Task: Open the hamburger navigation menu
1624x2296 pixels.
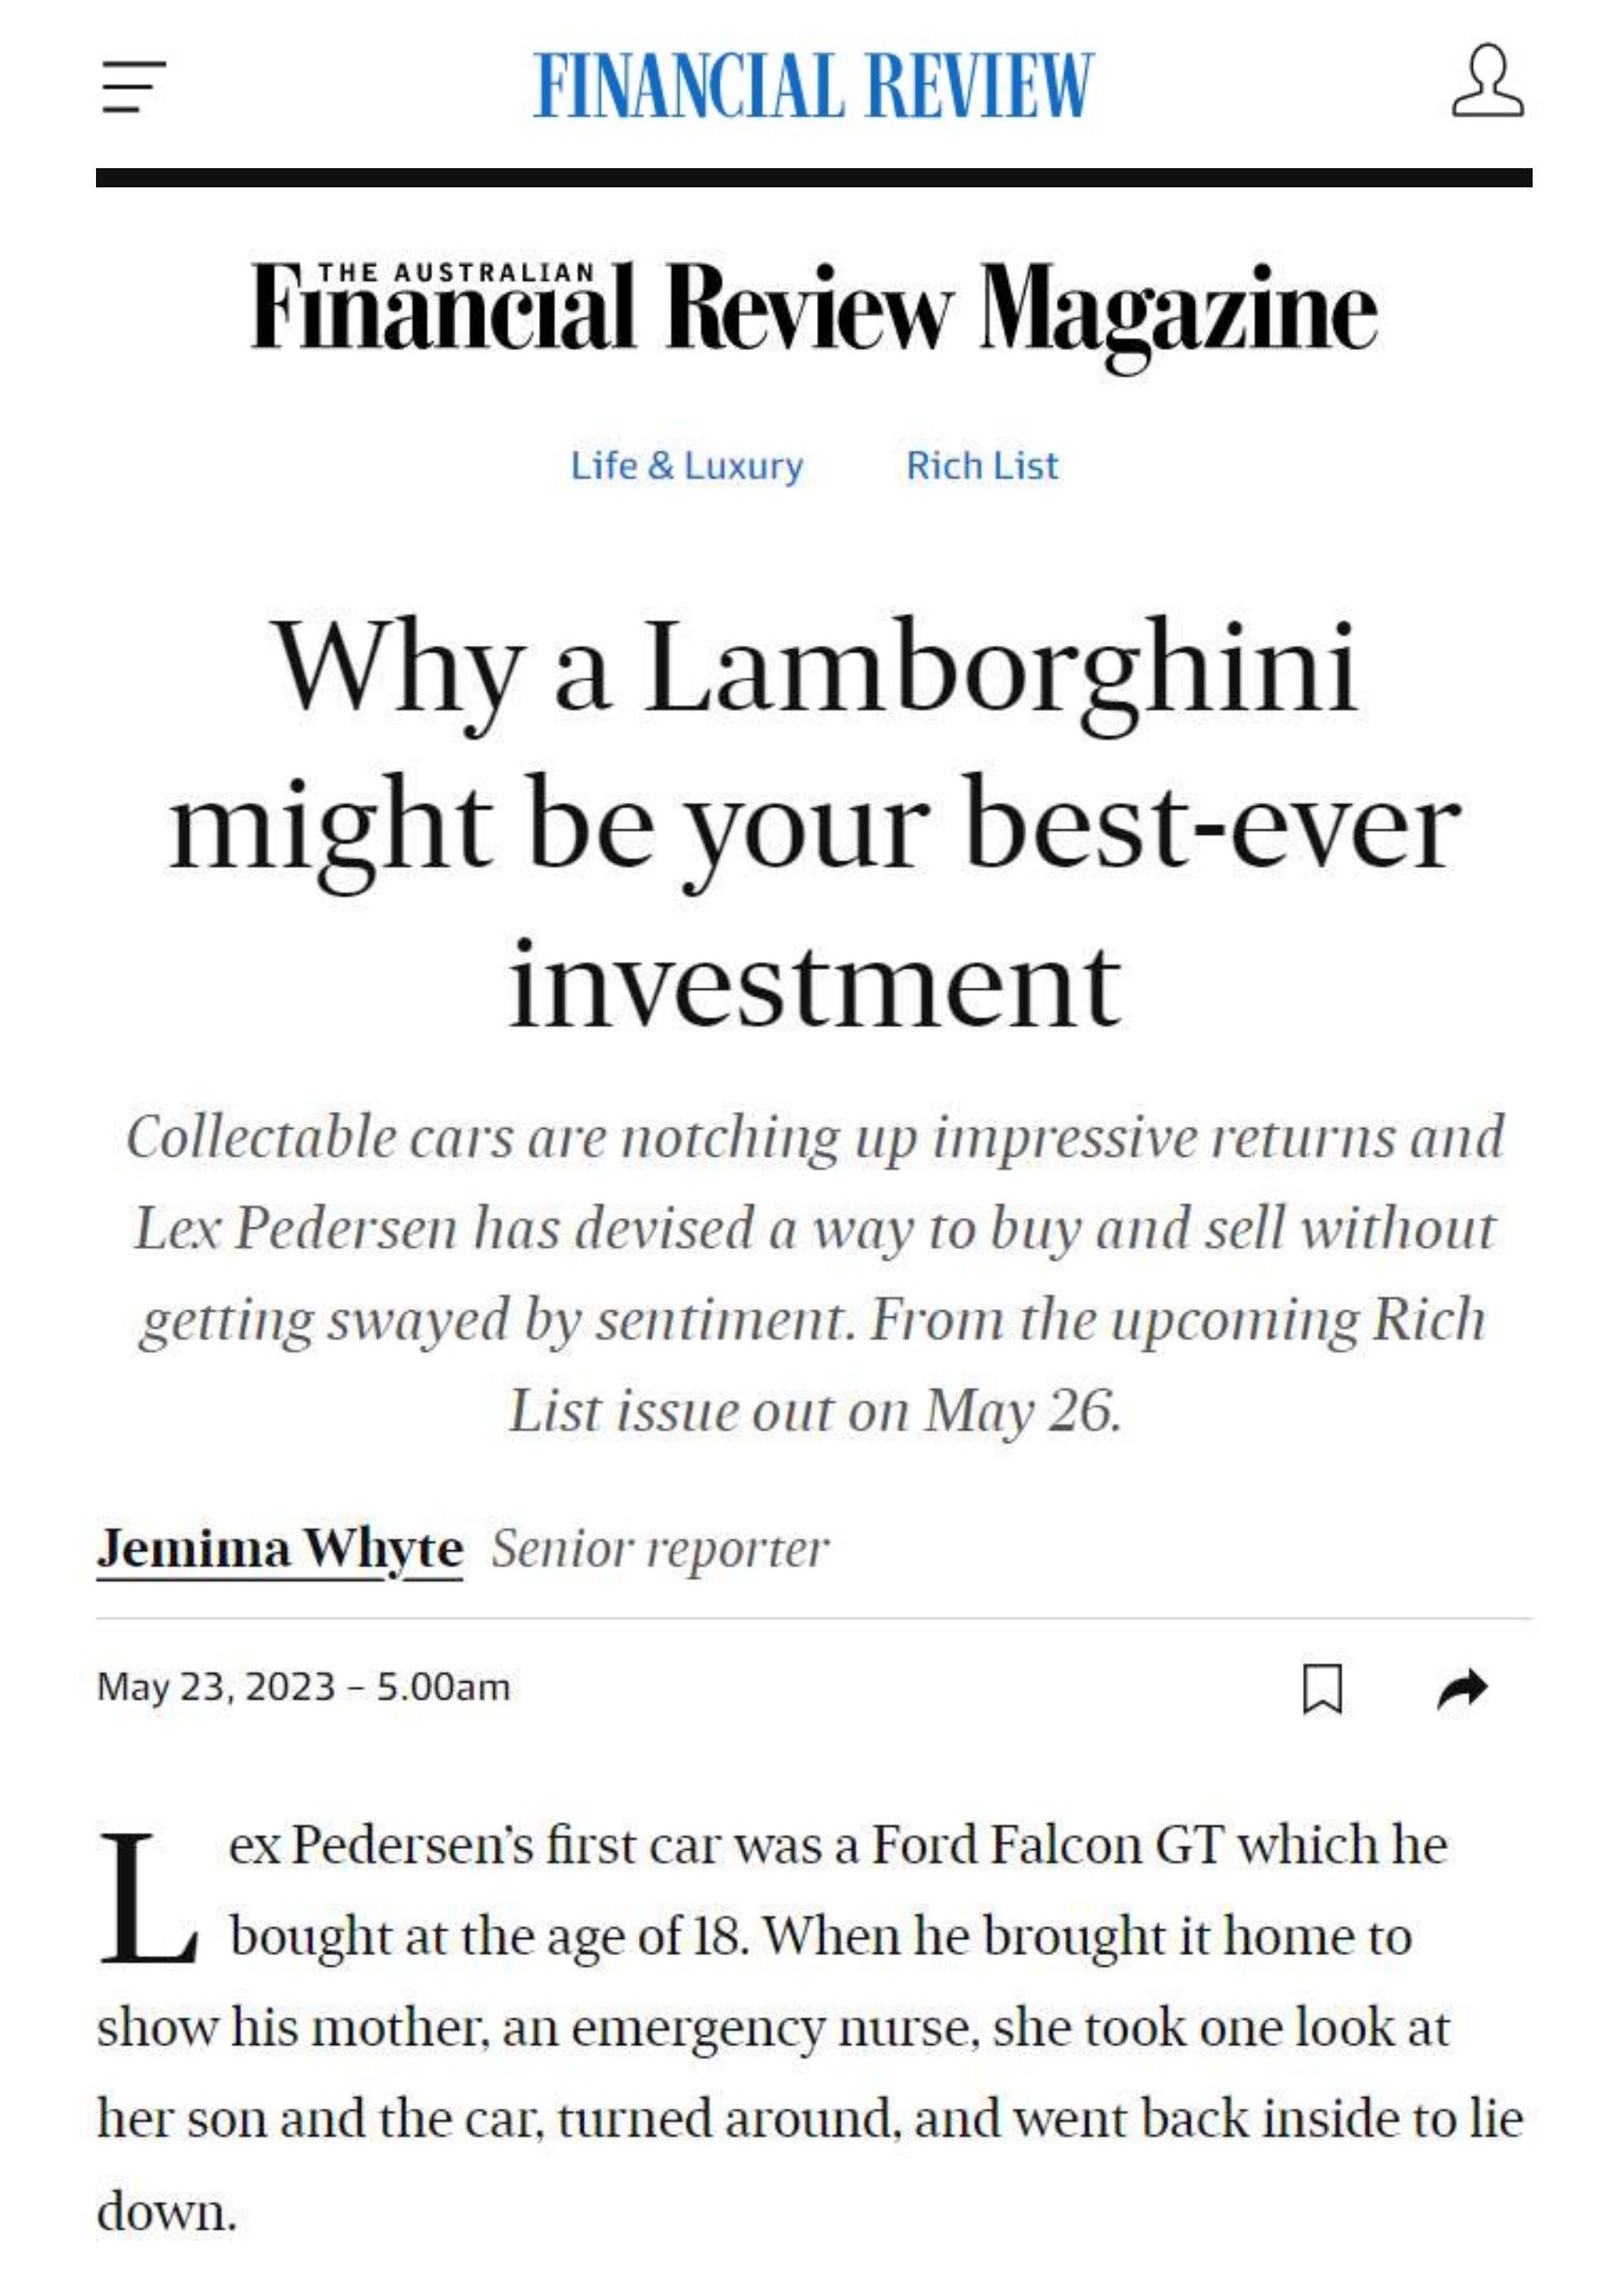Action: [134, 86]
